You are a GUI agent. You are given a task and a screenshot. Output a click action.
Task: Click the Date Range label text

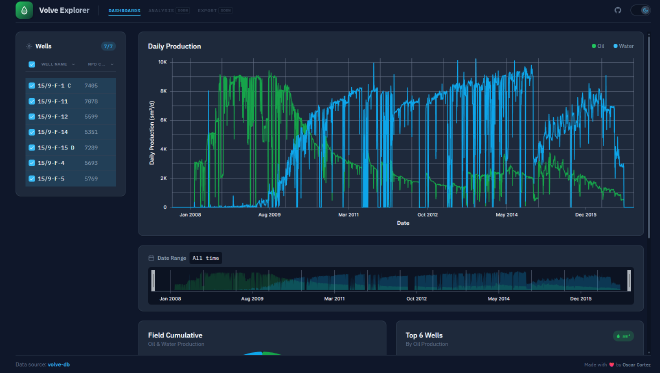click(x=171, y=258)
